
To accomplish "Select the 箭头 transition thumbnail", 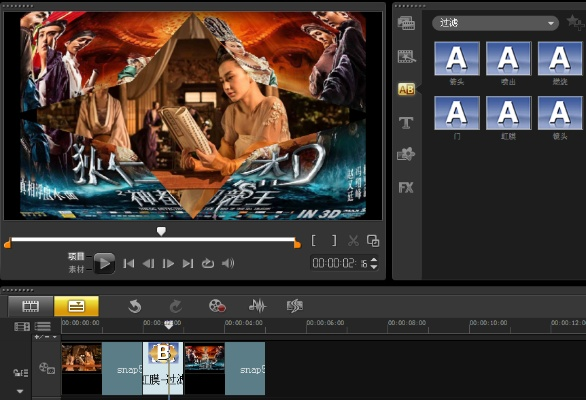I will point(457,59).
